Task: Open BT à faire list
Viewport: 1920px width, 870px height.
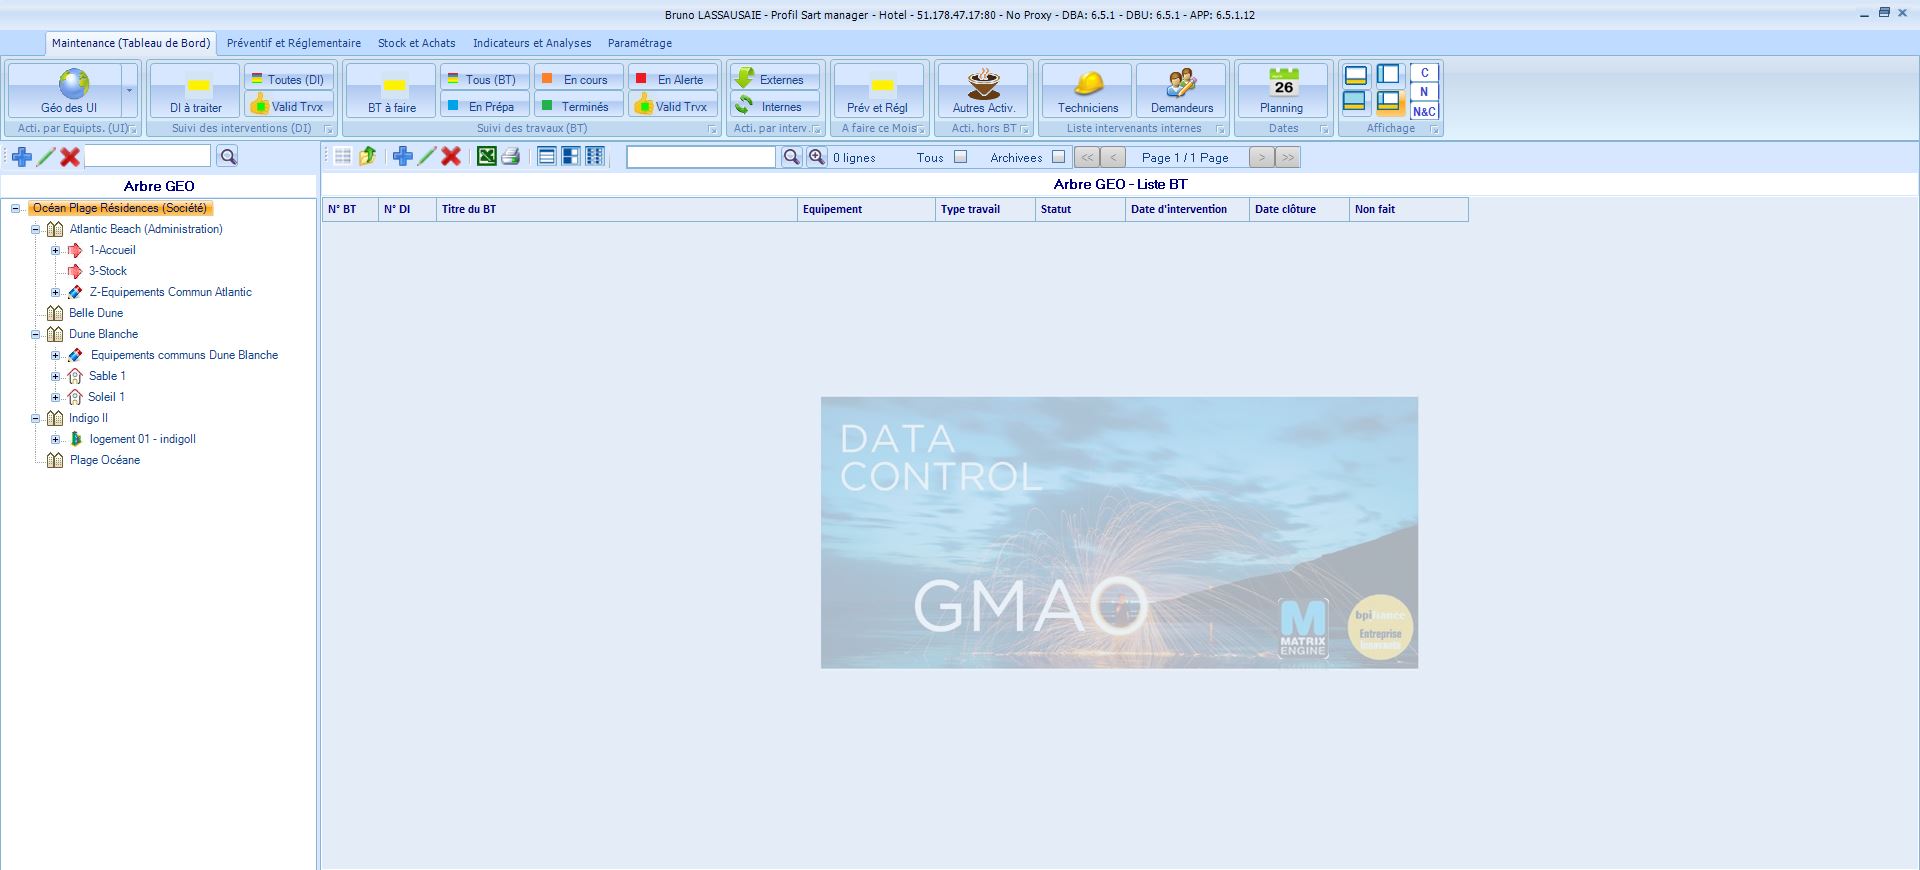Action: pos(392,91)
